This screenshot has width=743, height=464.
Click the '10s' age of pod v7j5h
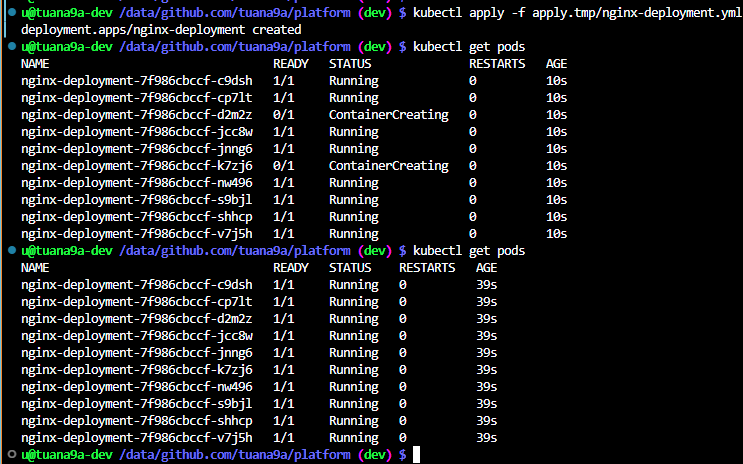(556, 234)
